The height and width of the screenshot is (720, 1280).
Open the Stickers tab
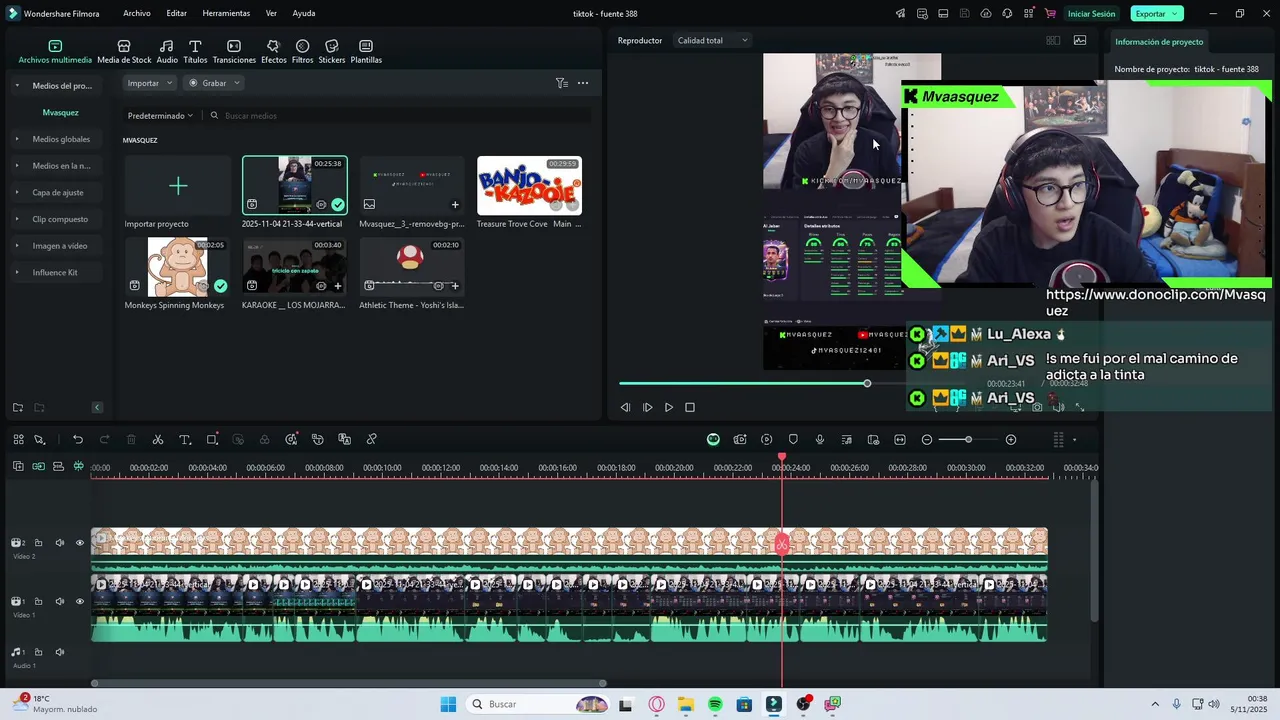point(332,52)
